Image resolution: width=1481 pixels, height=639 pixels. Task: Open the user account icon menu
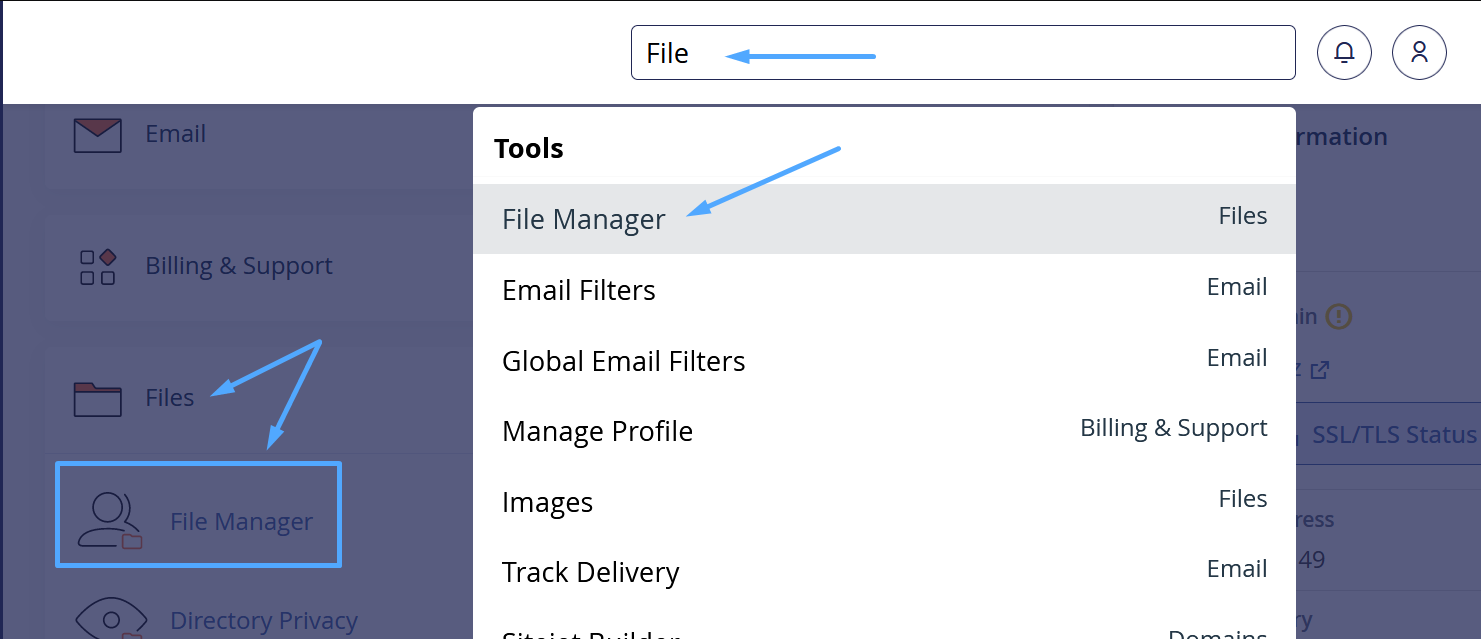1419,52
